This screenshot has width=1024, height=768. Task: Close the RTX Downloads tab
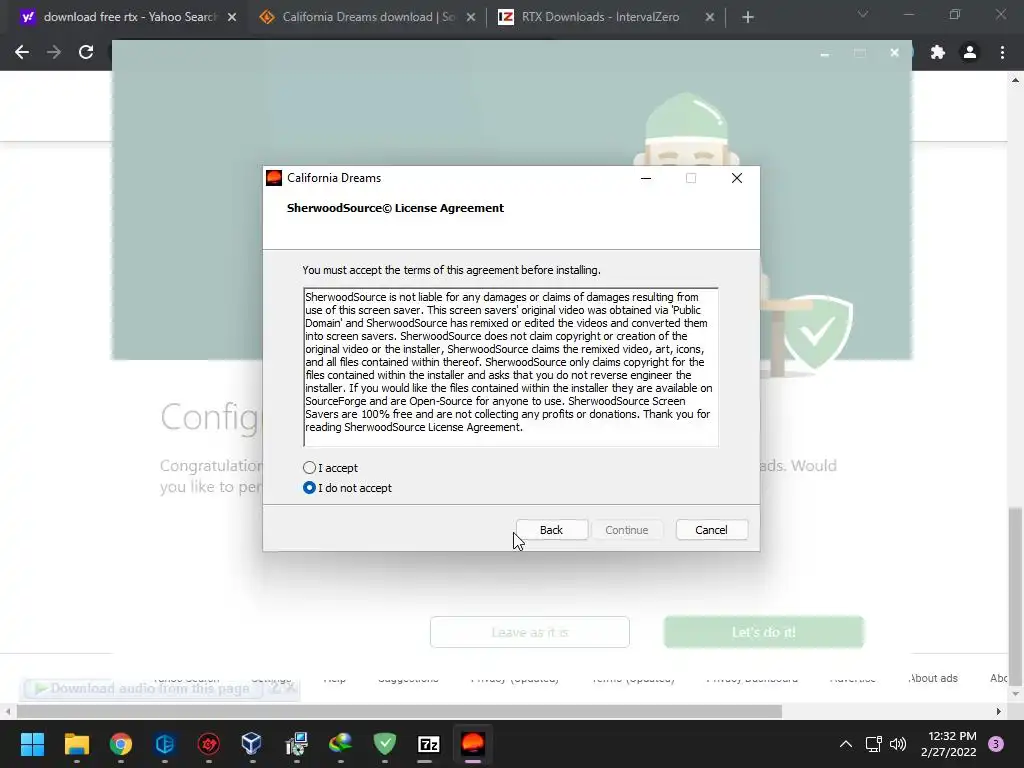(x=710, y=18)
